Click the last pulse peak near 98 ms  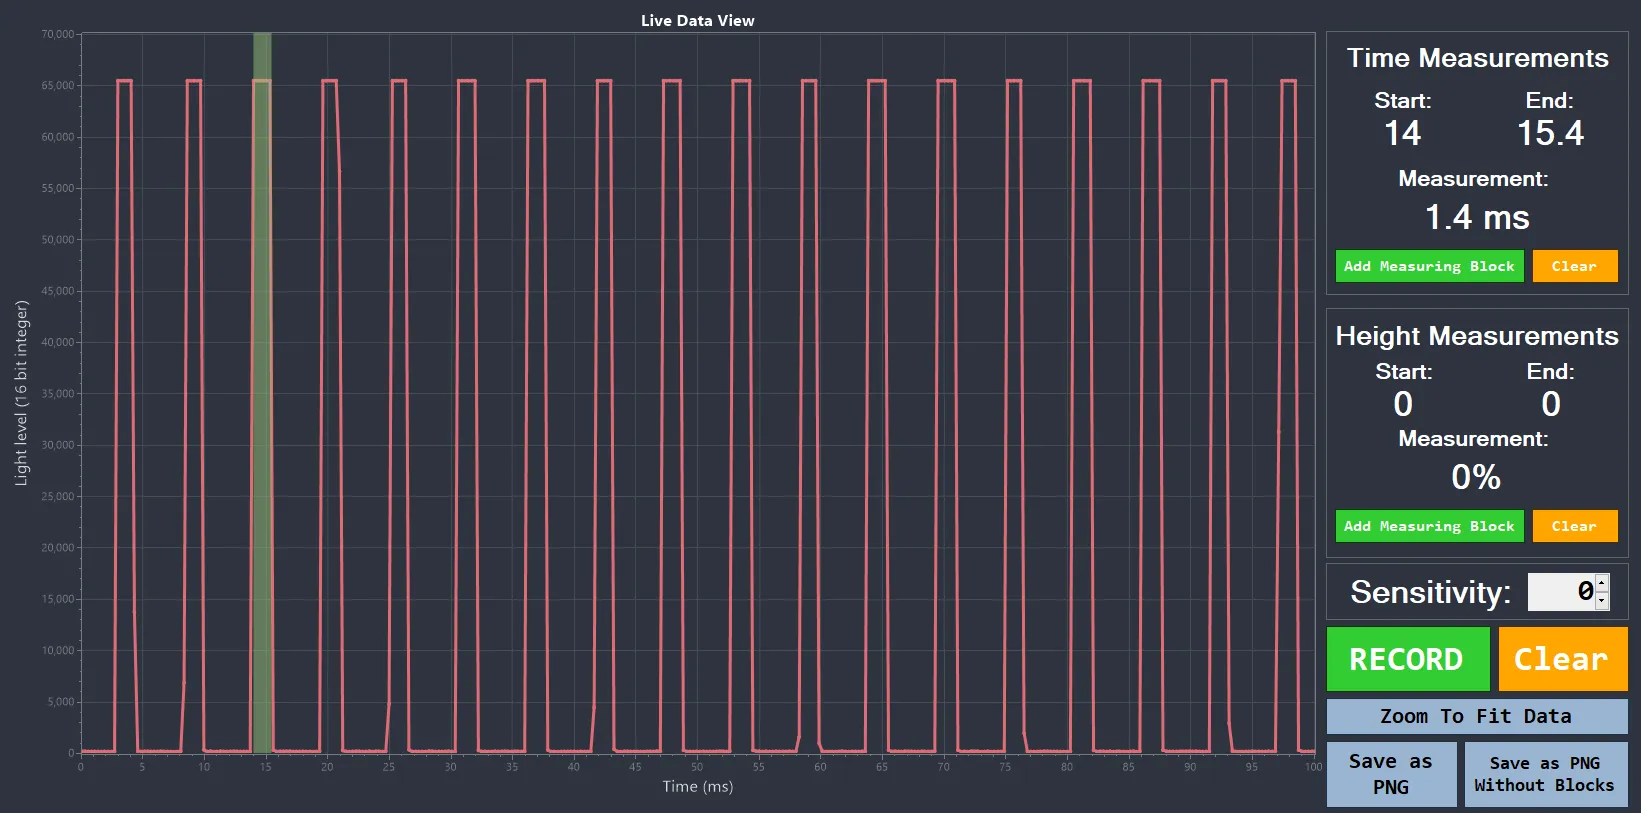click(1289, 81)
